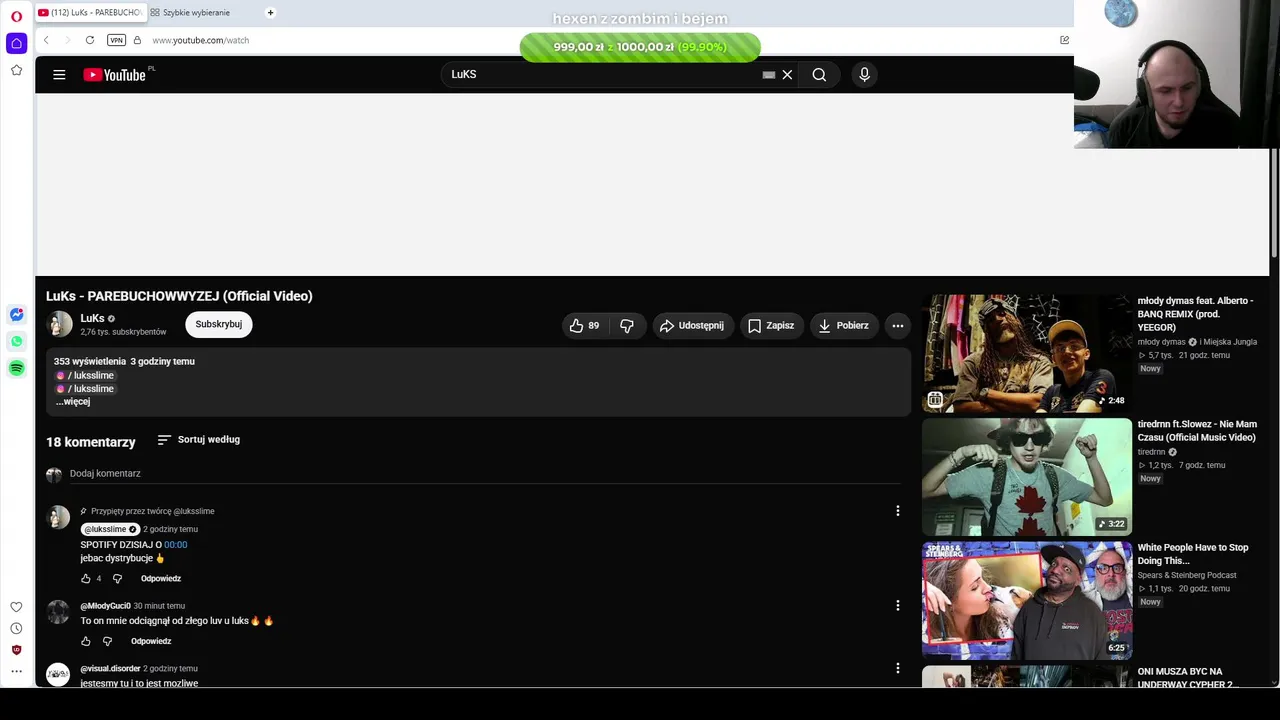The image size is (1280, 720).
Task: Open sidebar three-dots setup menu
Action: (16, 671)
